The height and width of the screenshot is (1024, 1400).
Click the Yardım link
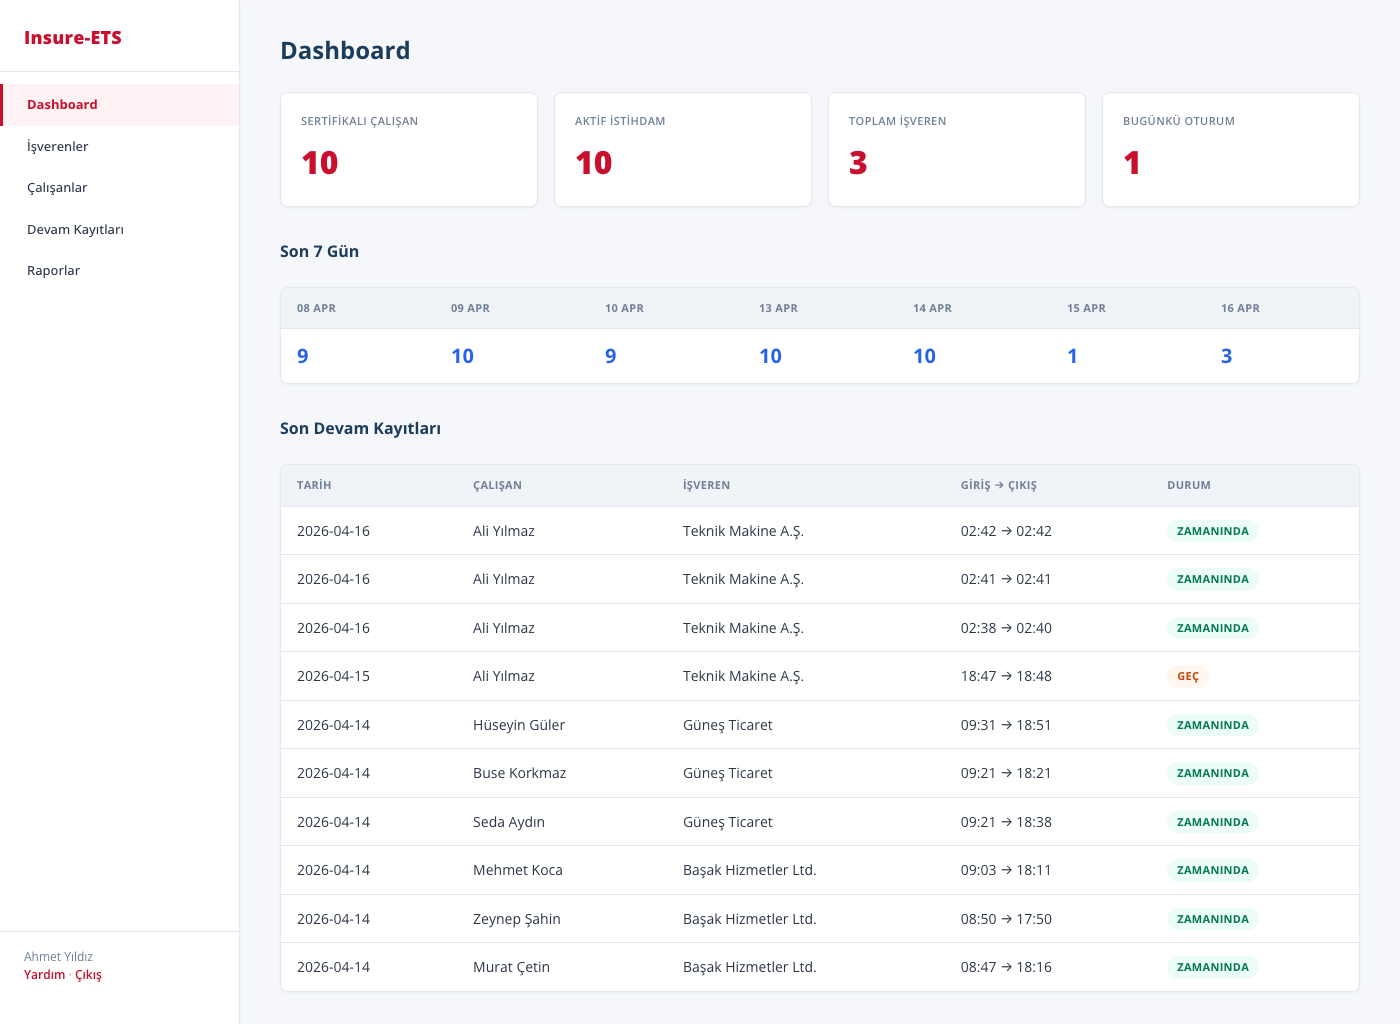point(44,975)
